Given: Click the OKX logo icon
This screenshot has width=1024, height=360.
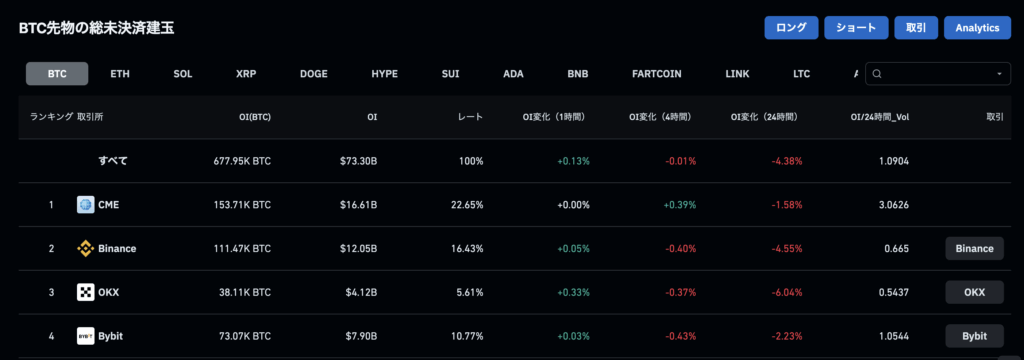Looking at the screenshot, I should [x=86, y=292].
